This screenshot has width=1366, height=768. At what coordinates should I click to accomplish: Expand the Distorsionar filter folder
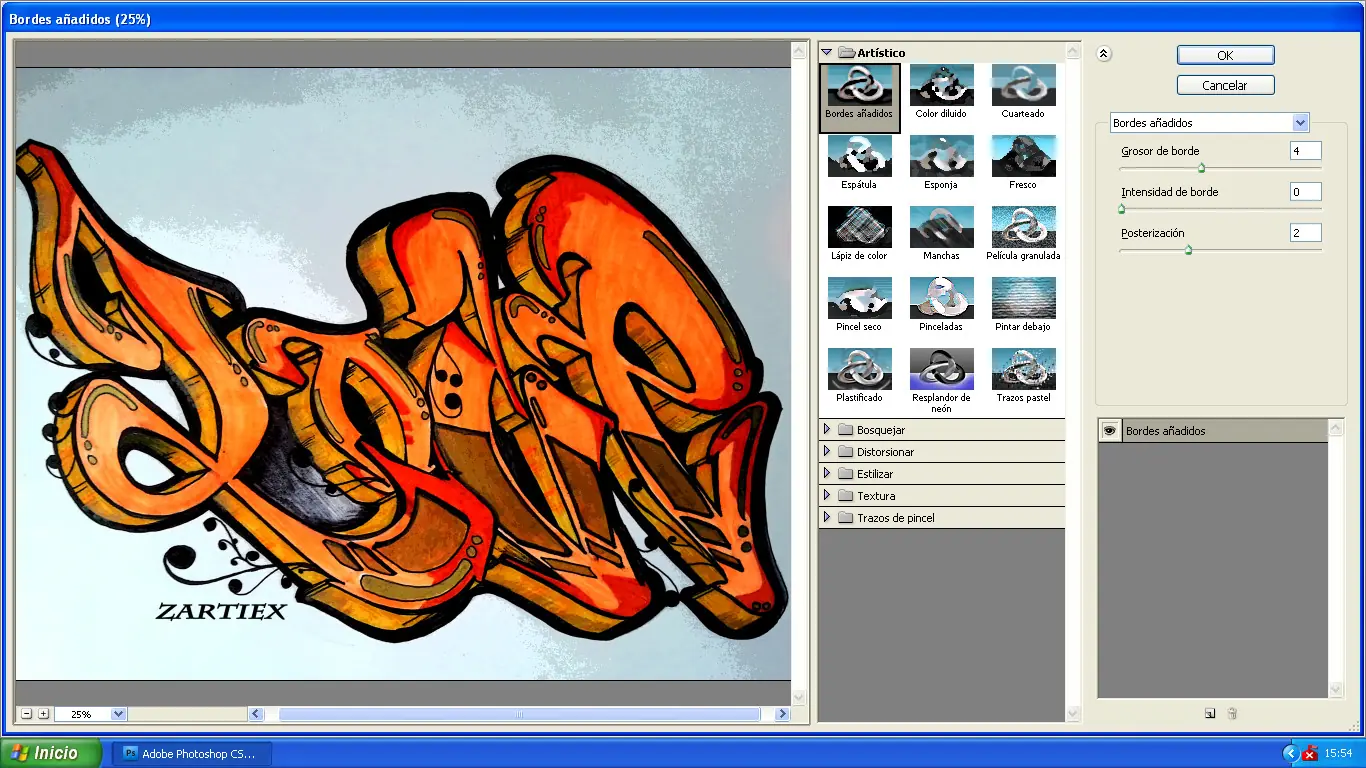pos(827,452)
